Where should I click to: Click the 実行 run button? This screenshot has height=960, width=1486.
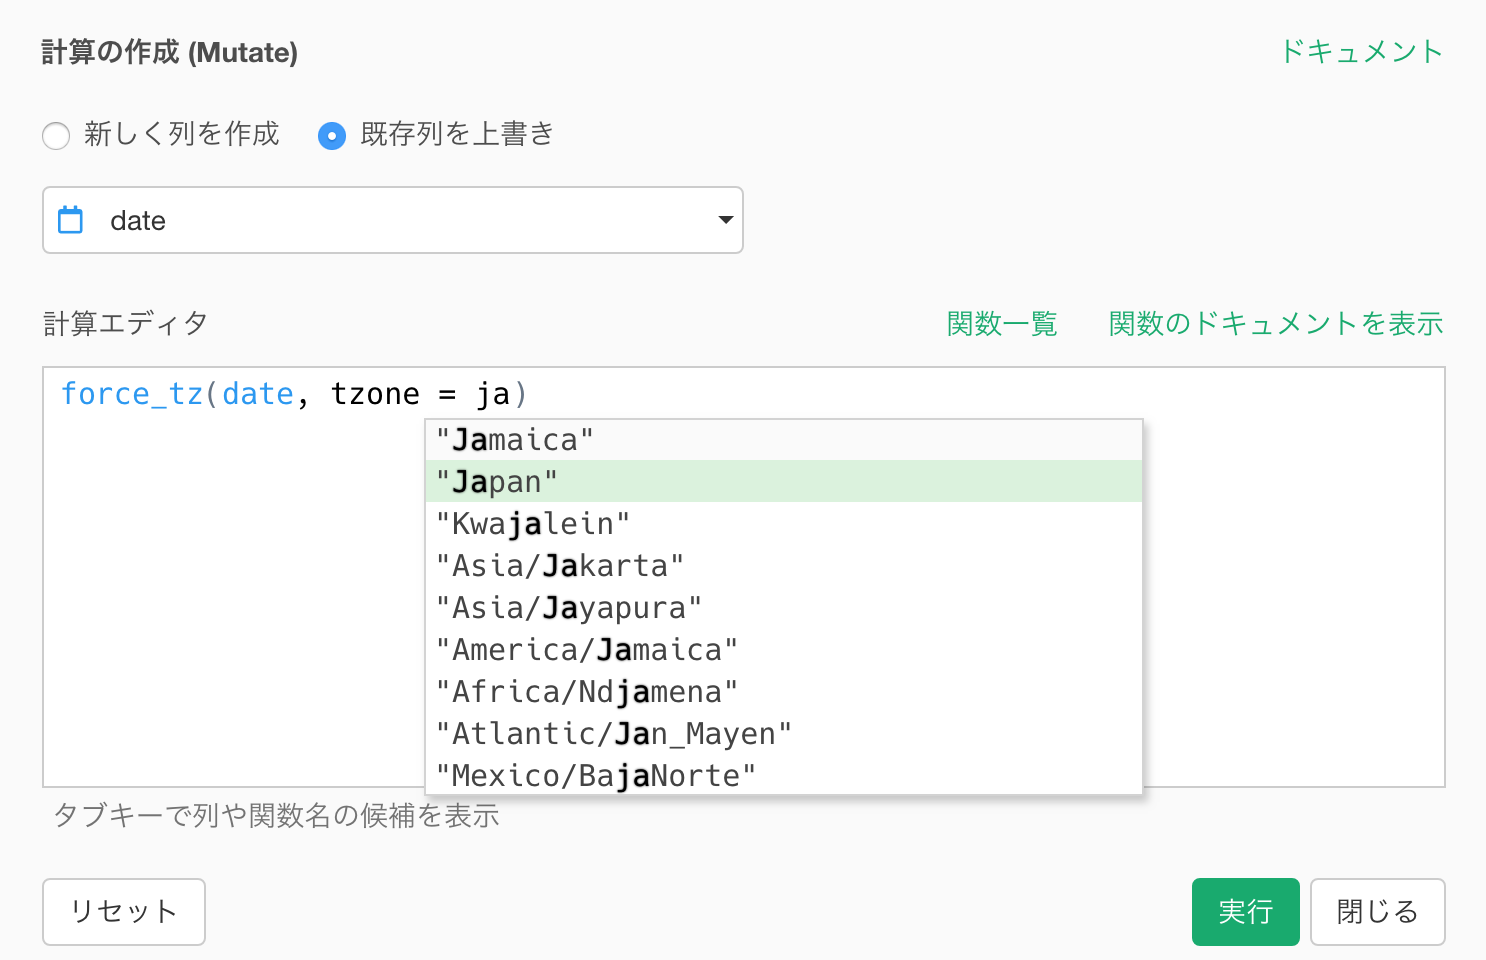[1246, 912]
